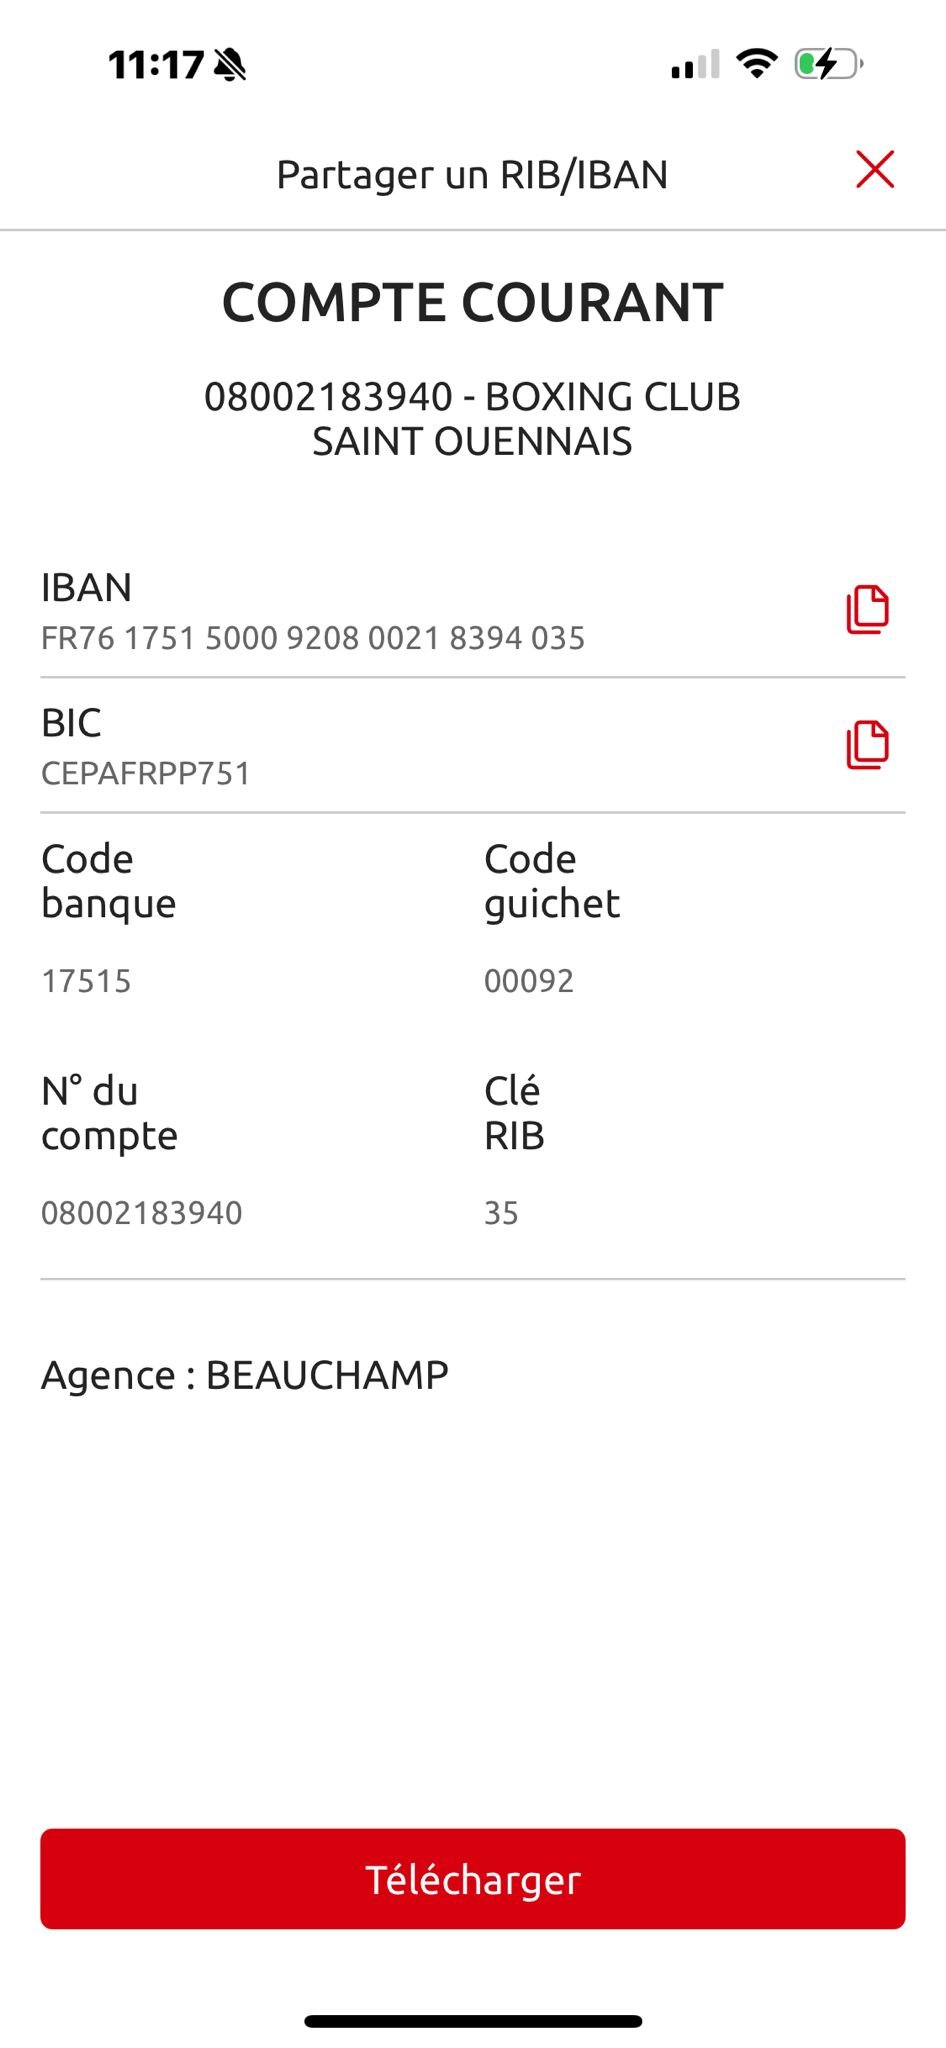Tap the battery charging icon
The height and width of the screenshot is (2048, 946).
point(828,64)
